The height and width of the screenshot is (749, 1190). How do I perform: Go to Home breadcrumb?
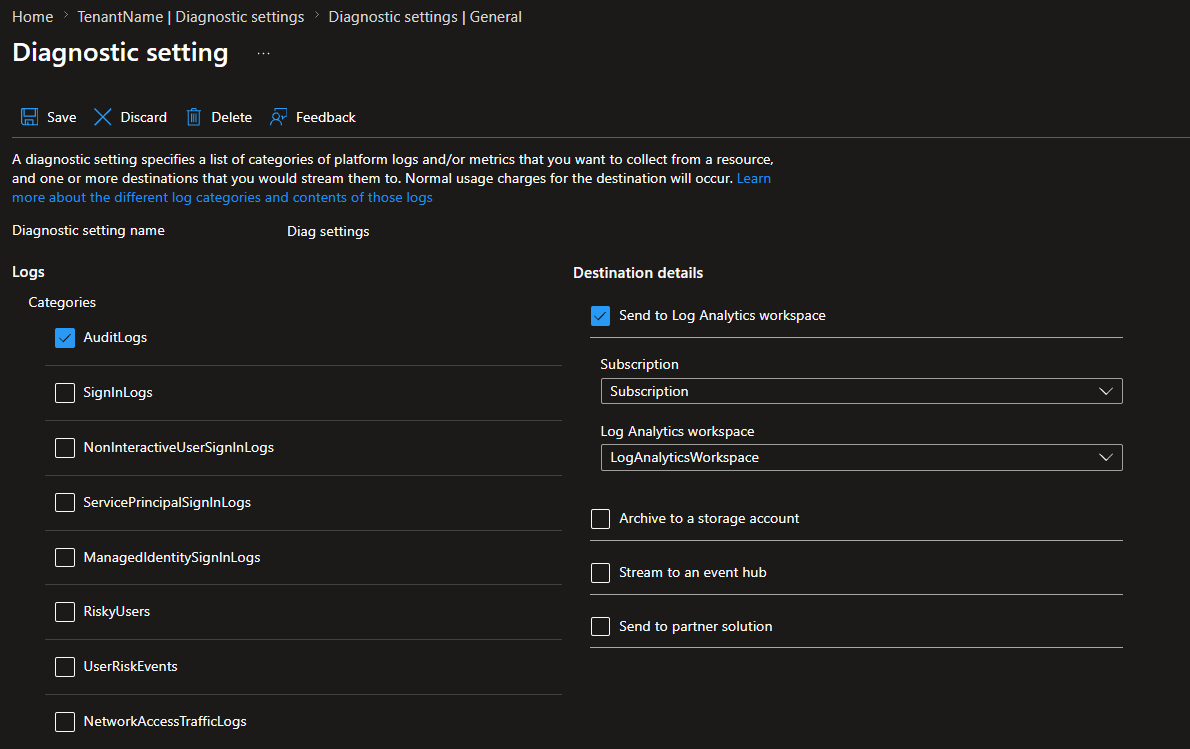point(33,17)
